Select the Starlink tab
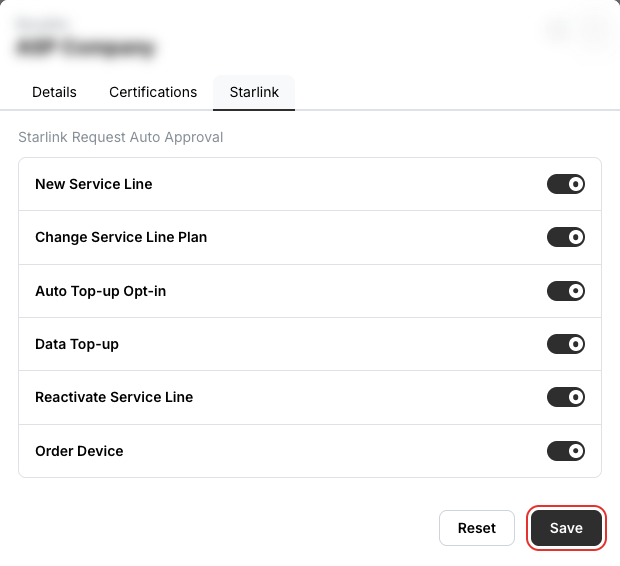This screenshot has height=566, width=620. click(x=254, y=92)
